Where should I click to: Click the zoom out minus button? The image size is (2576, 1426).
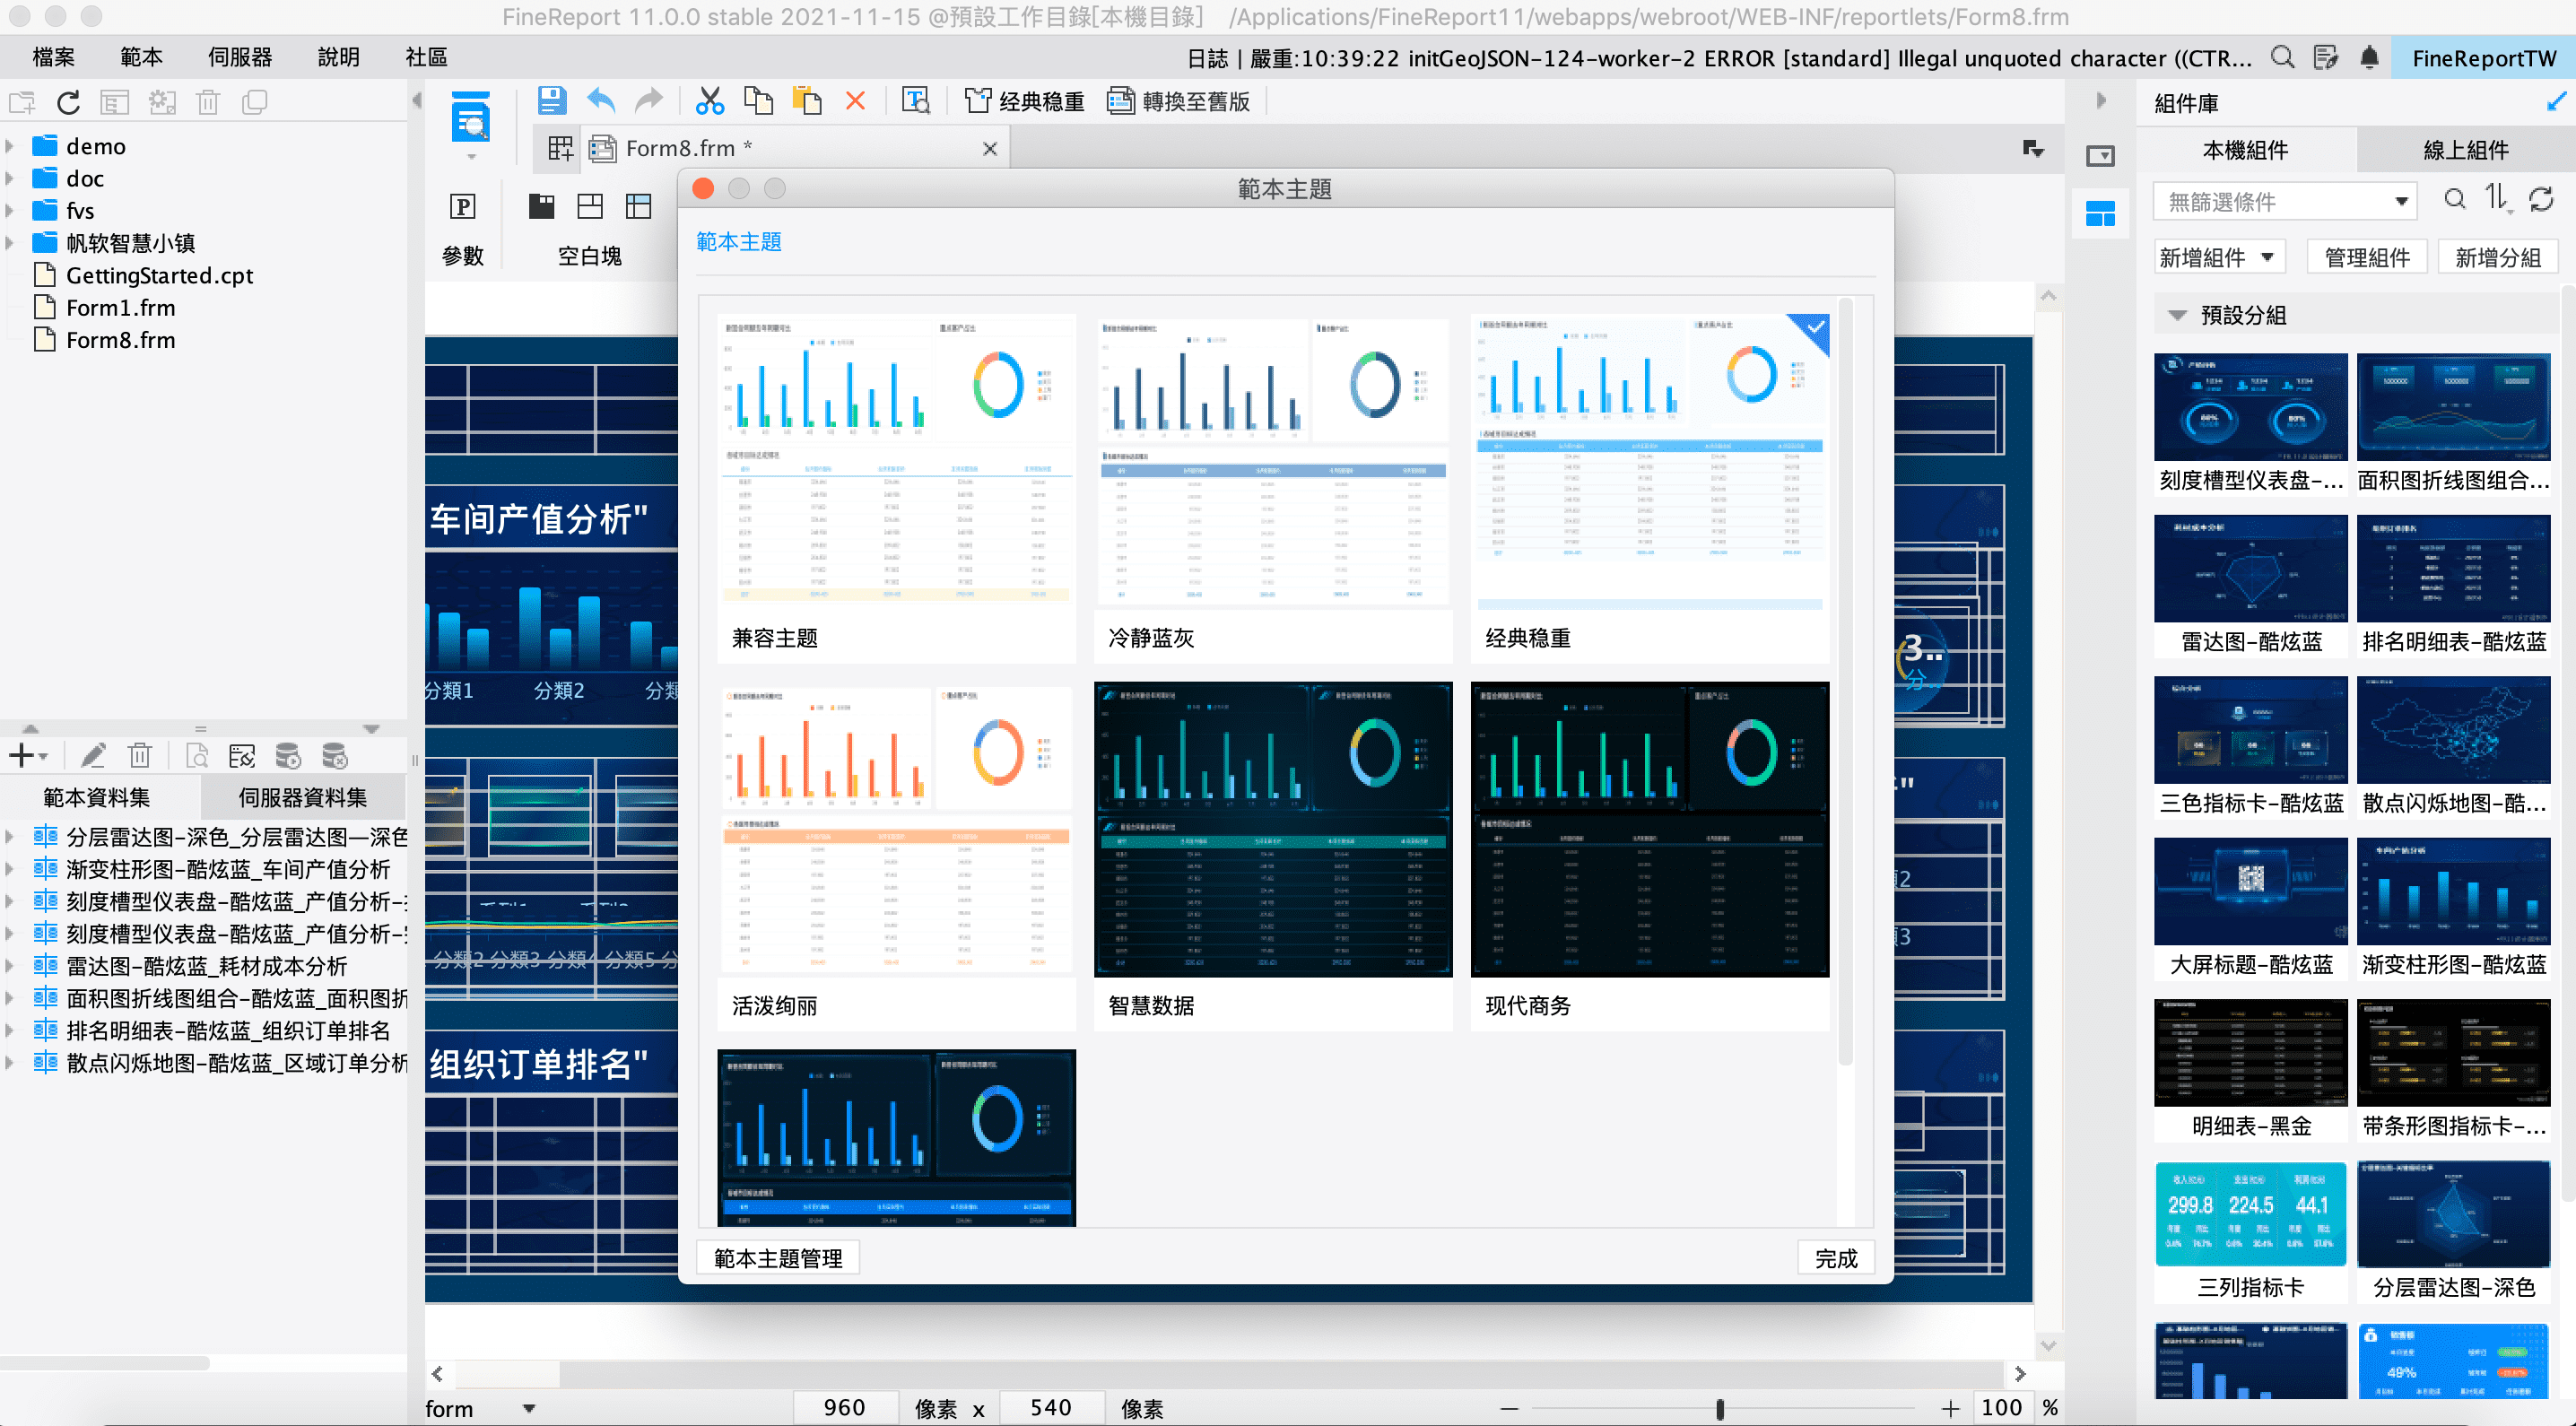click(1509, 1408)
